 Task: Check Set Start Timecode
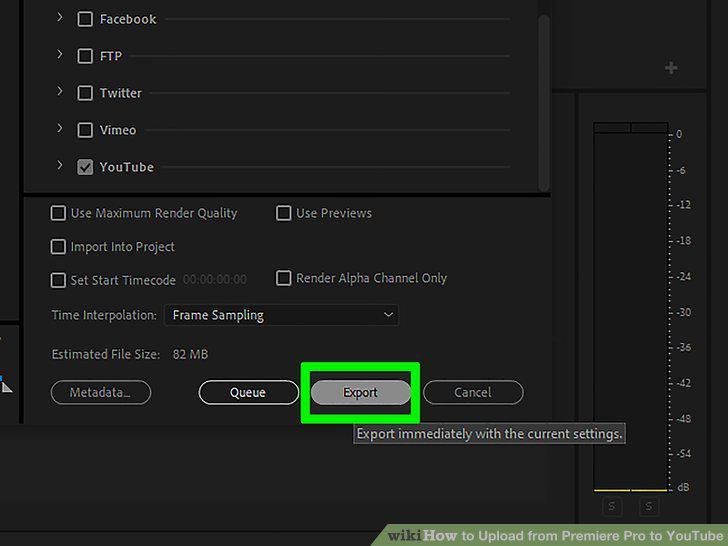(58, 280)
